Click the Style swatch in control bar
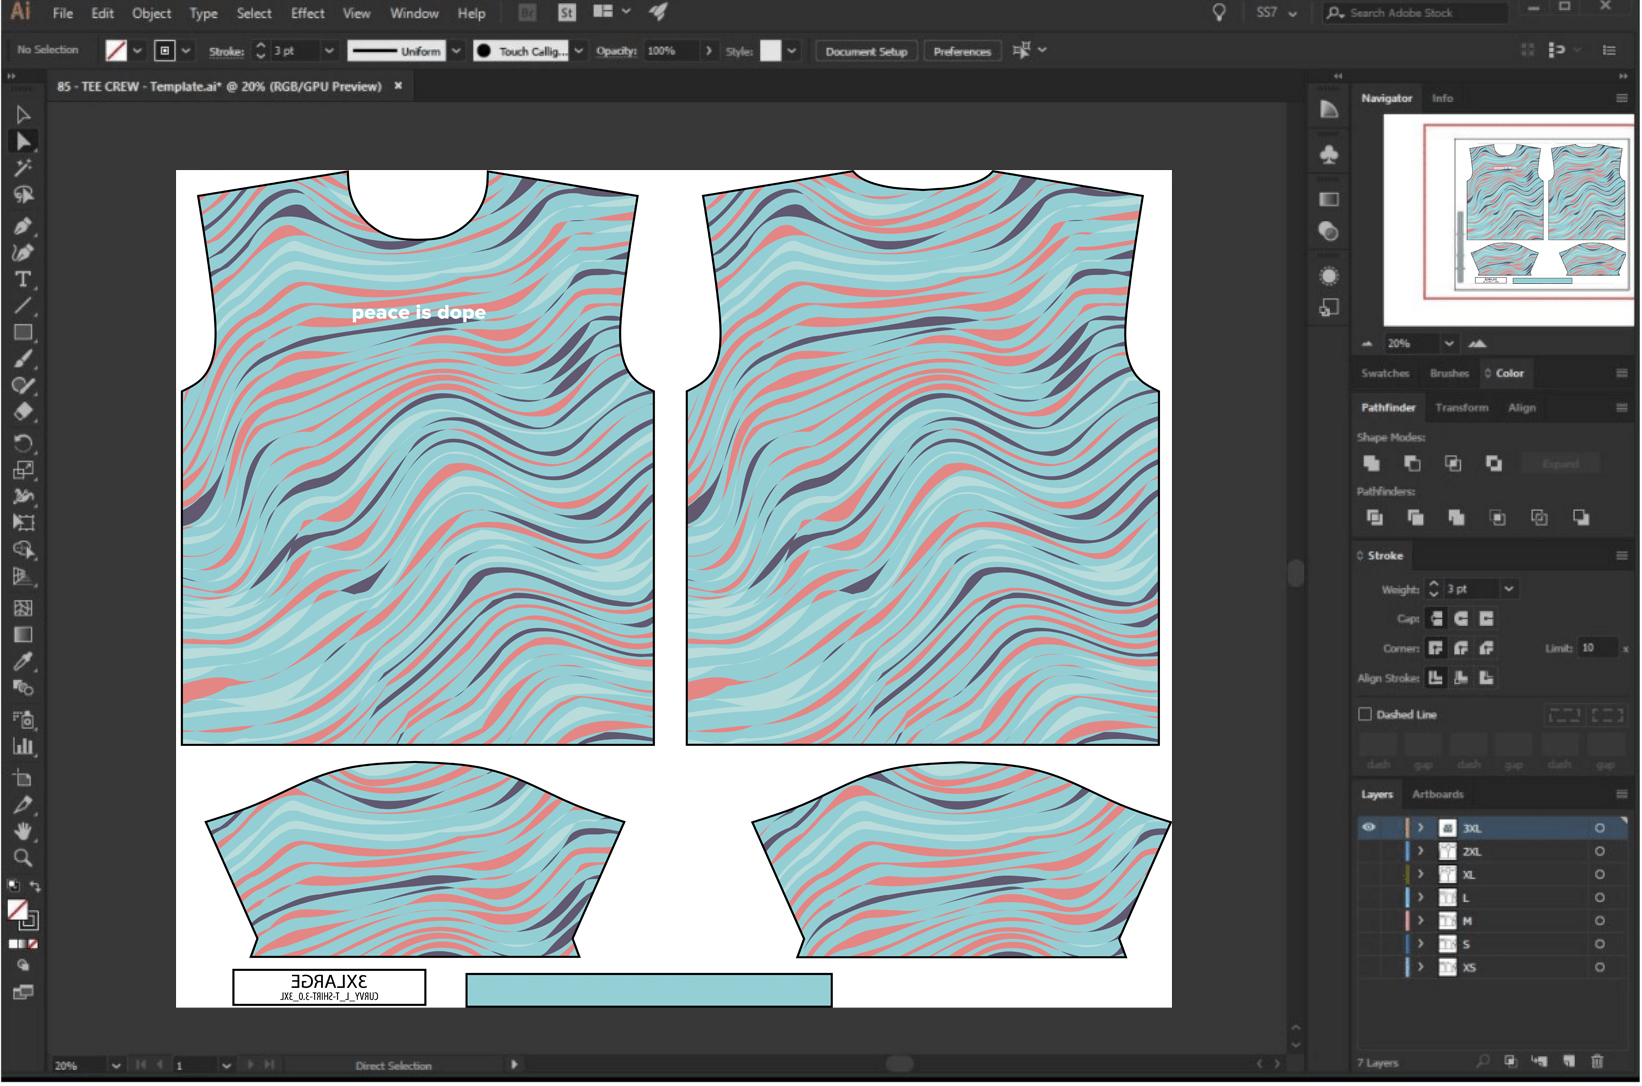1642x1086 pixels. click(770, 51)
